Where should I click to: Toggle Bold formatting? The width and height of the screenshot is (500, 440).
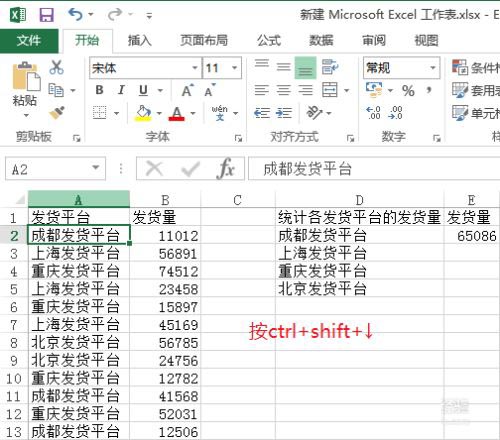click(99, 90)
